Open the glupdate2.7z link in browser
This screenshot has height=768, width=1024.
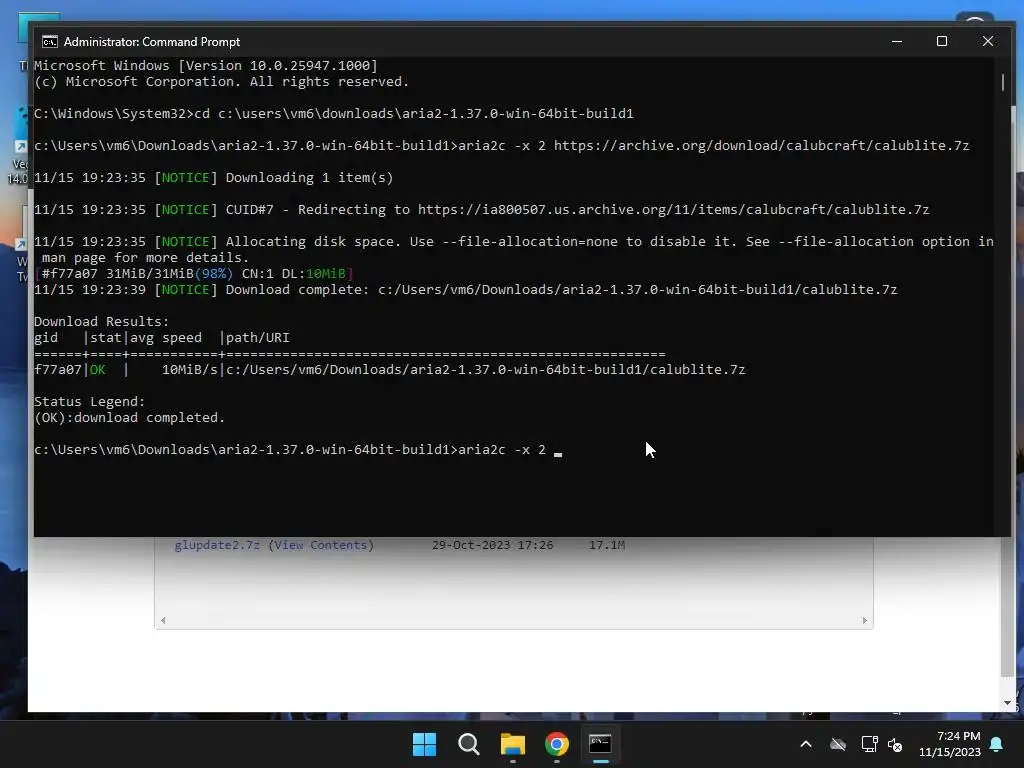point(217,545)
